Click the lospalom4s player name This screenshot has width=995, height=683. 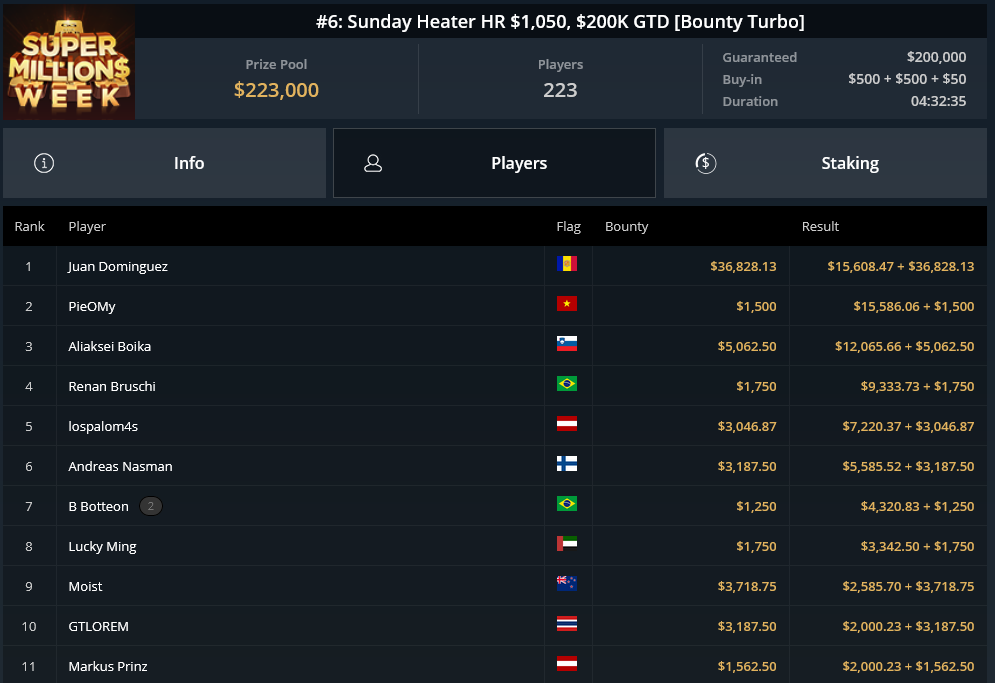[103, 427]
